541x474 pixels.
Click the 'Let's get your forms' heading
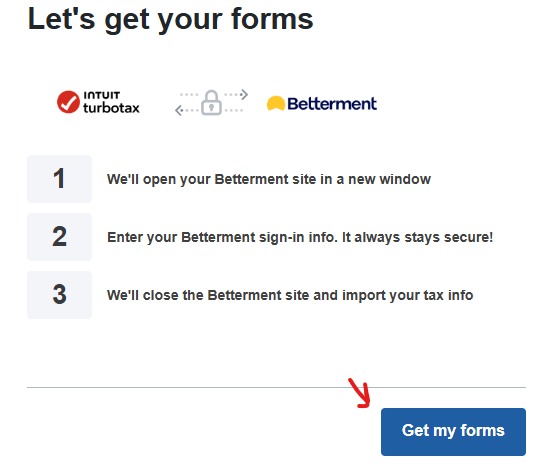(170, 20)
